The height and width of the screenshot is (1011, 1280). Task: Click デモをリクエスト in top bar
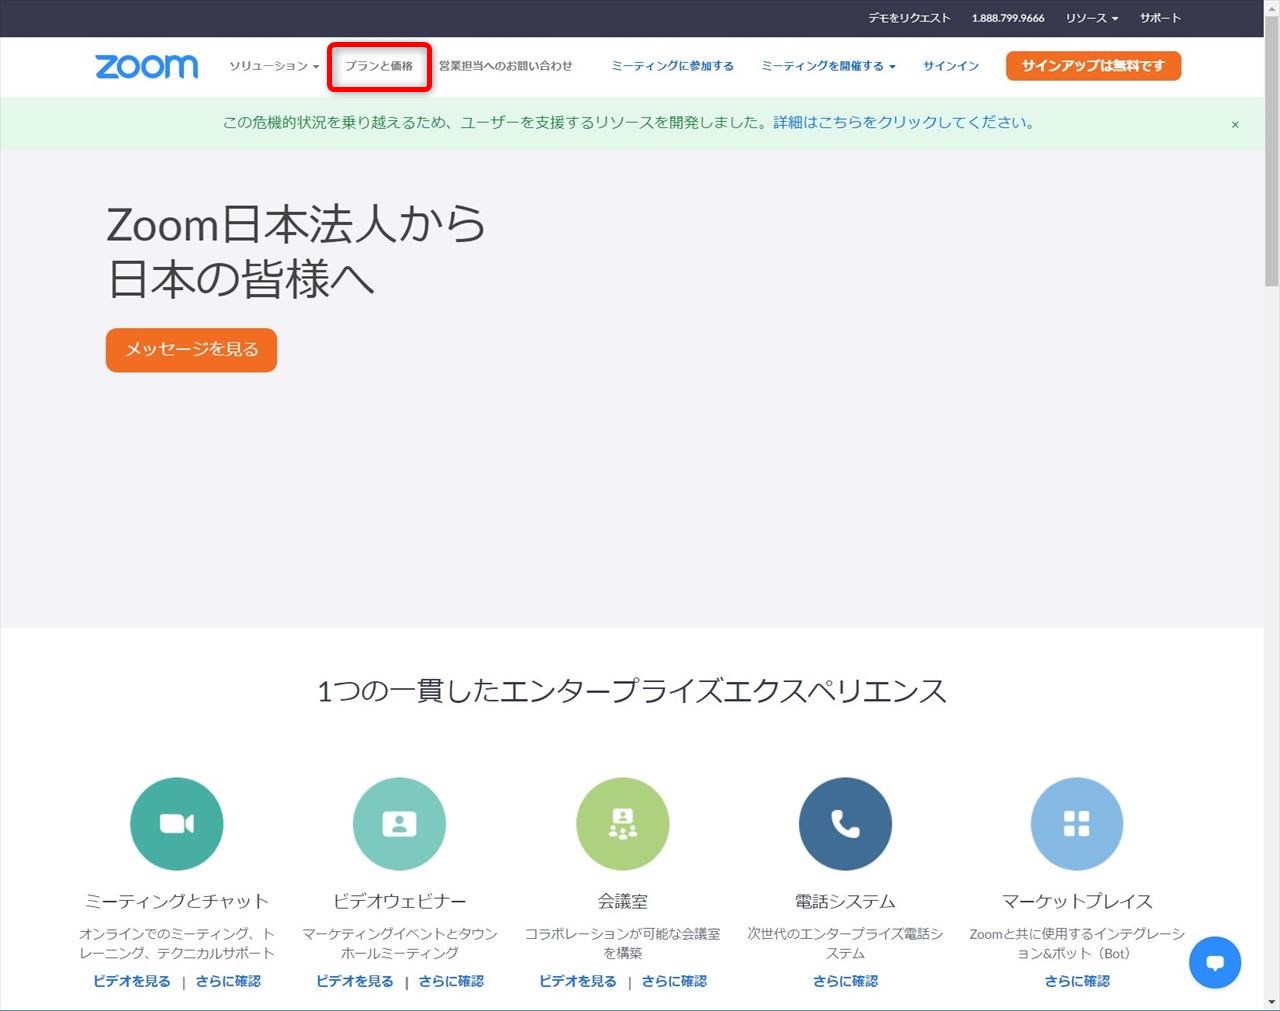point(909,18)
